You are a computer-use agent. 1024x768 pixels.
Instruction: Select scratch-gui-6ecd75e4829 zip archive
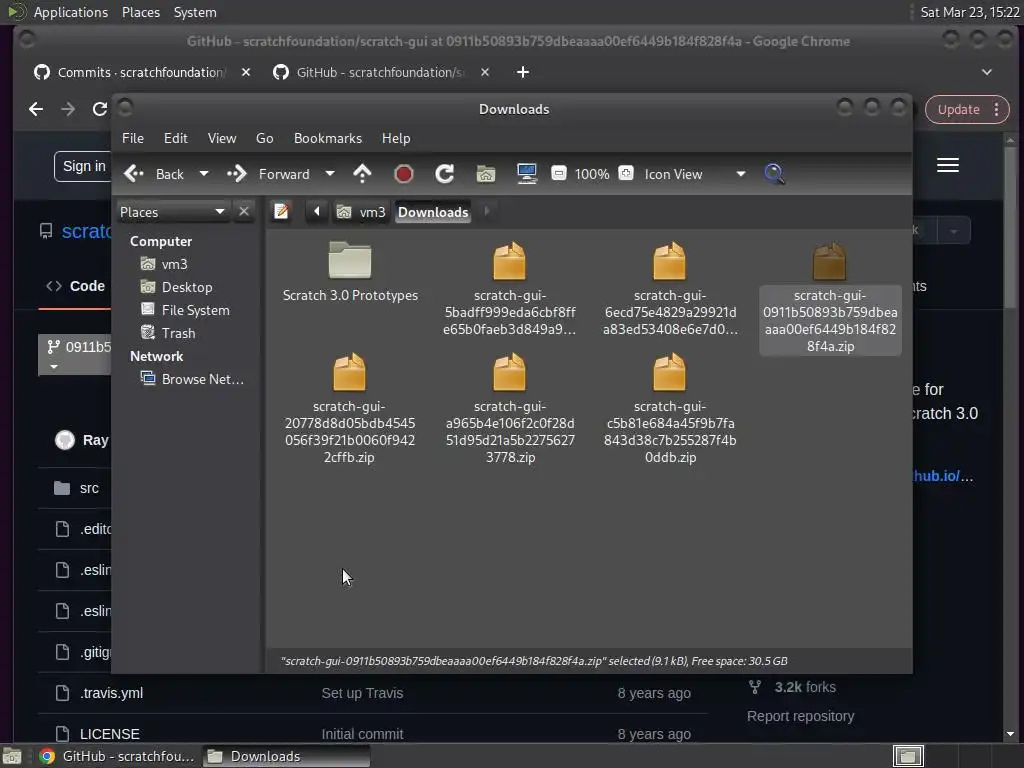670,289
